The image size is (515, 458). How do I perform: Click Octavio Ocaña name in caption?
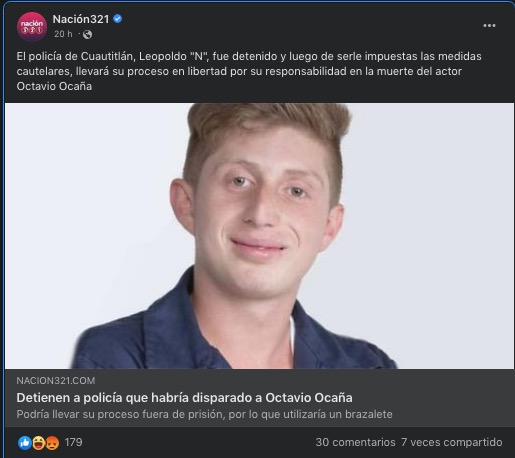tap(54, 86)
